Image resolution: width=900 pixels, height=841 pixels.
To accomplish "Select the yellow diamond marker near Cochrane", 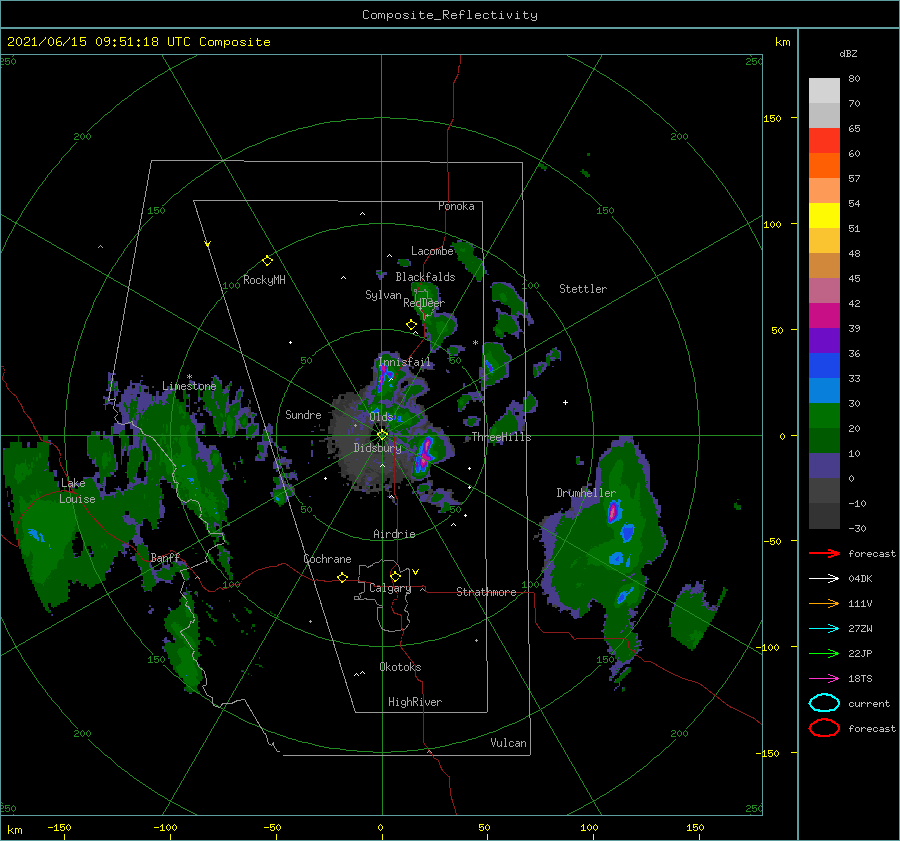I will click(342, 577).
